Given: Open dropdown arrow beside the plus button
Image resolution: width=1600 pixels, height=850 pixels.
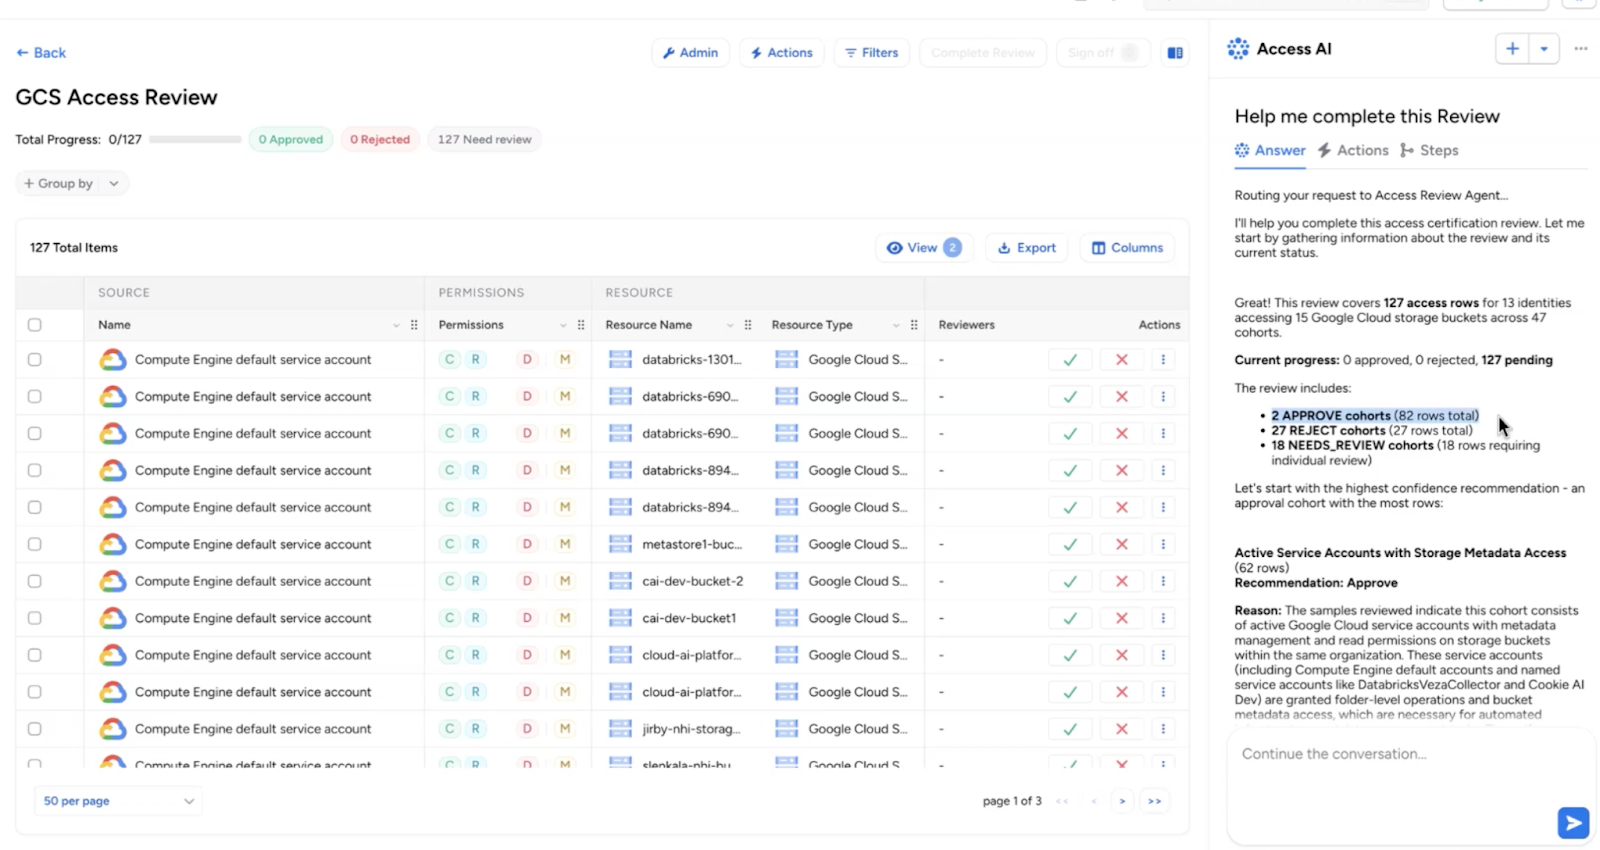Looking at the screenshot, I should (1544, 49).
